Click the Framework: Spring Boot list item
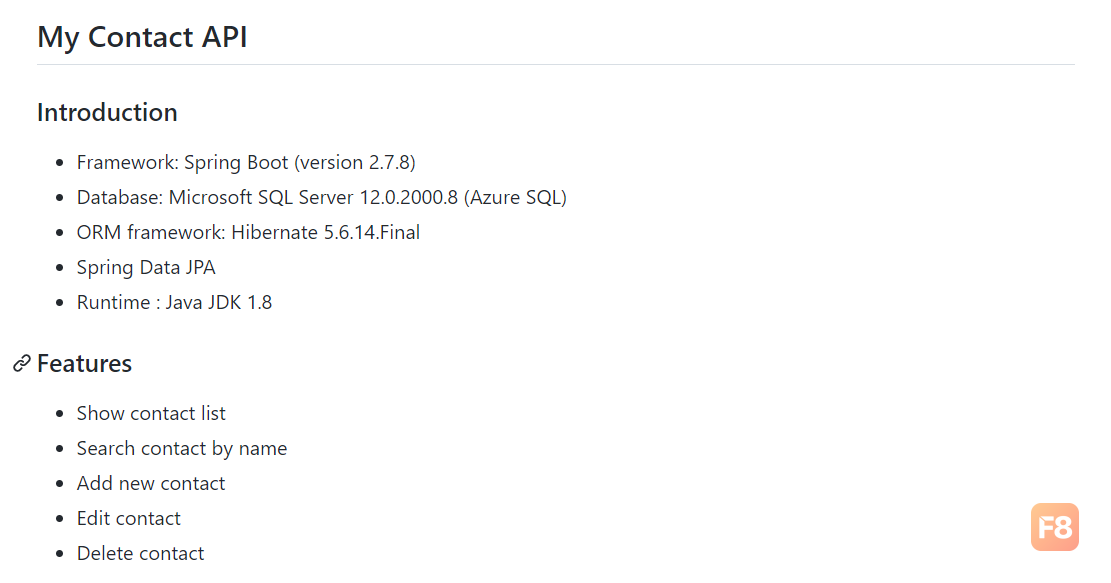 [246, 162]
